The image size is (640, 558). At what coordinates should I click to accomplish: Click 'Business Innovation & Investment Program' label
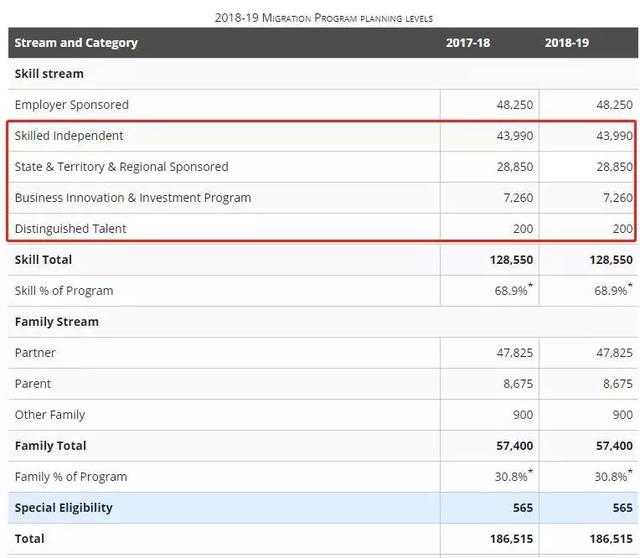point(132,198)
